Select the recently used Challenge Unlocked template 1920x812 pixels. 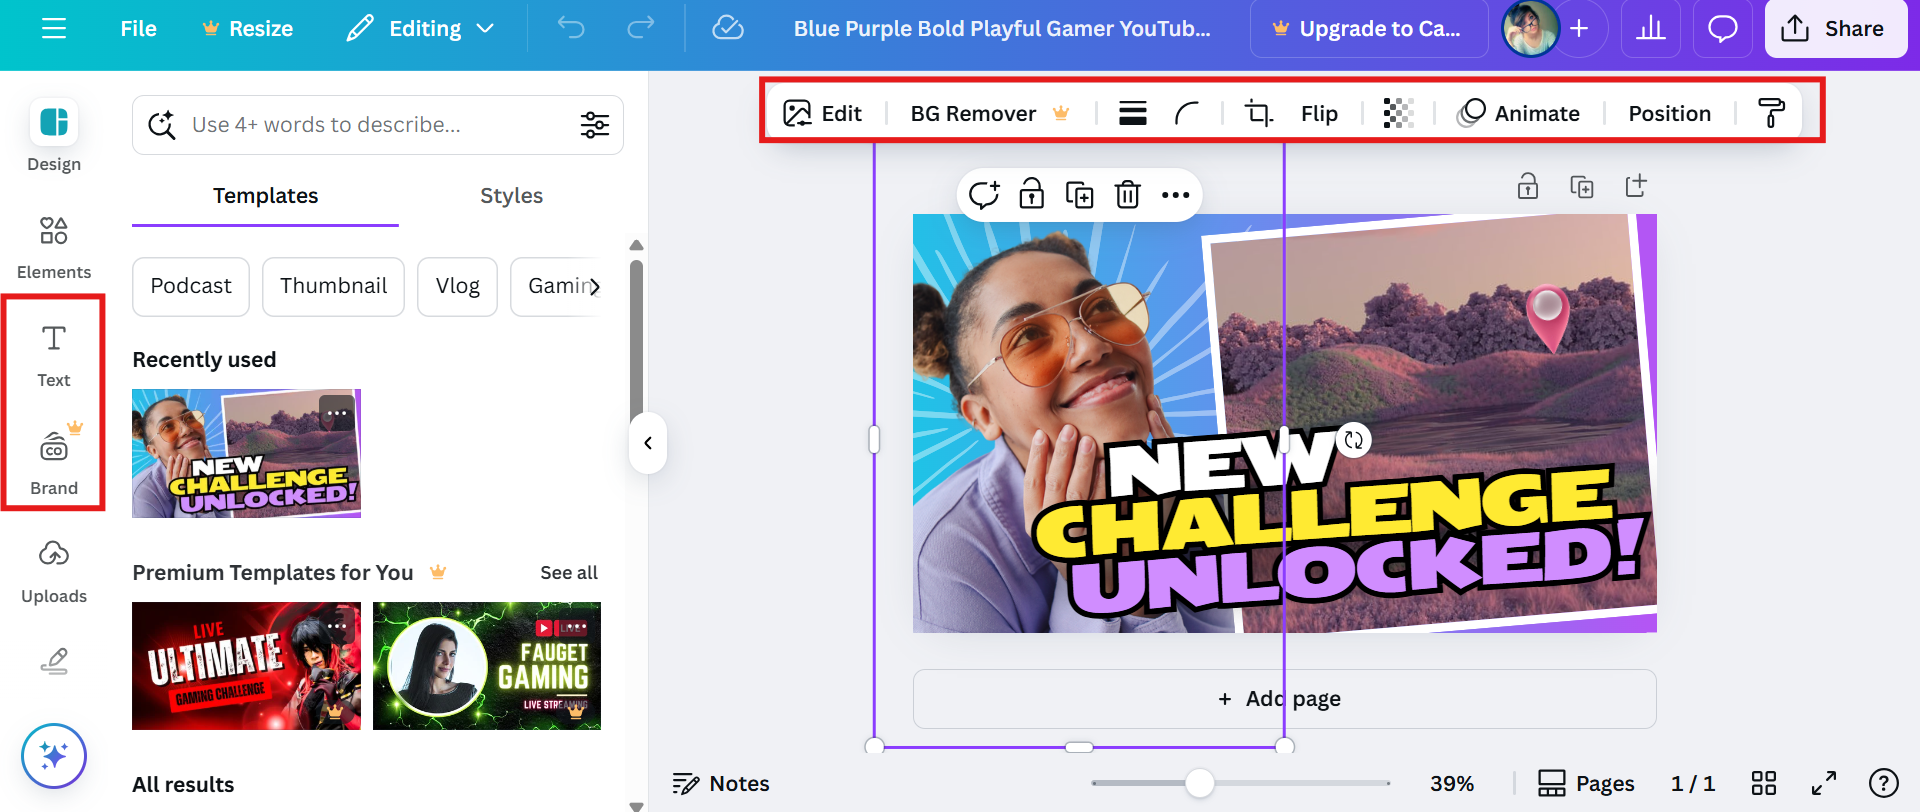[246, 453]
